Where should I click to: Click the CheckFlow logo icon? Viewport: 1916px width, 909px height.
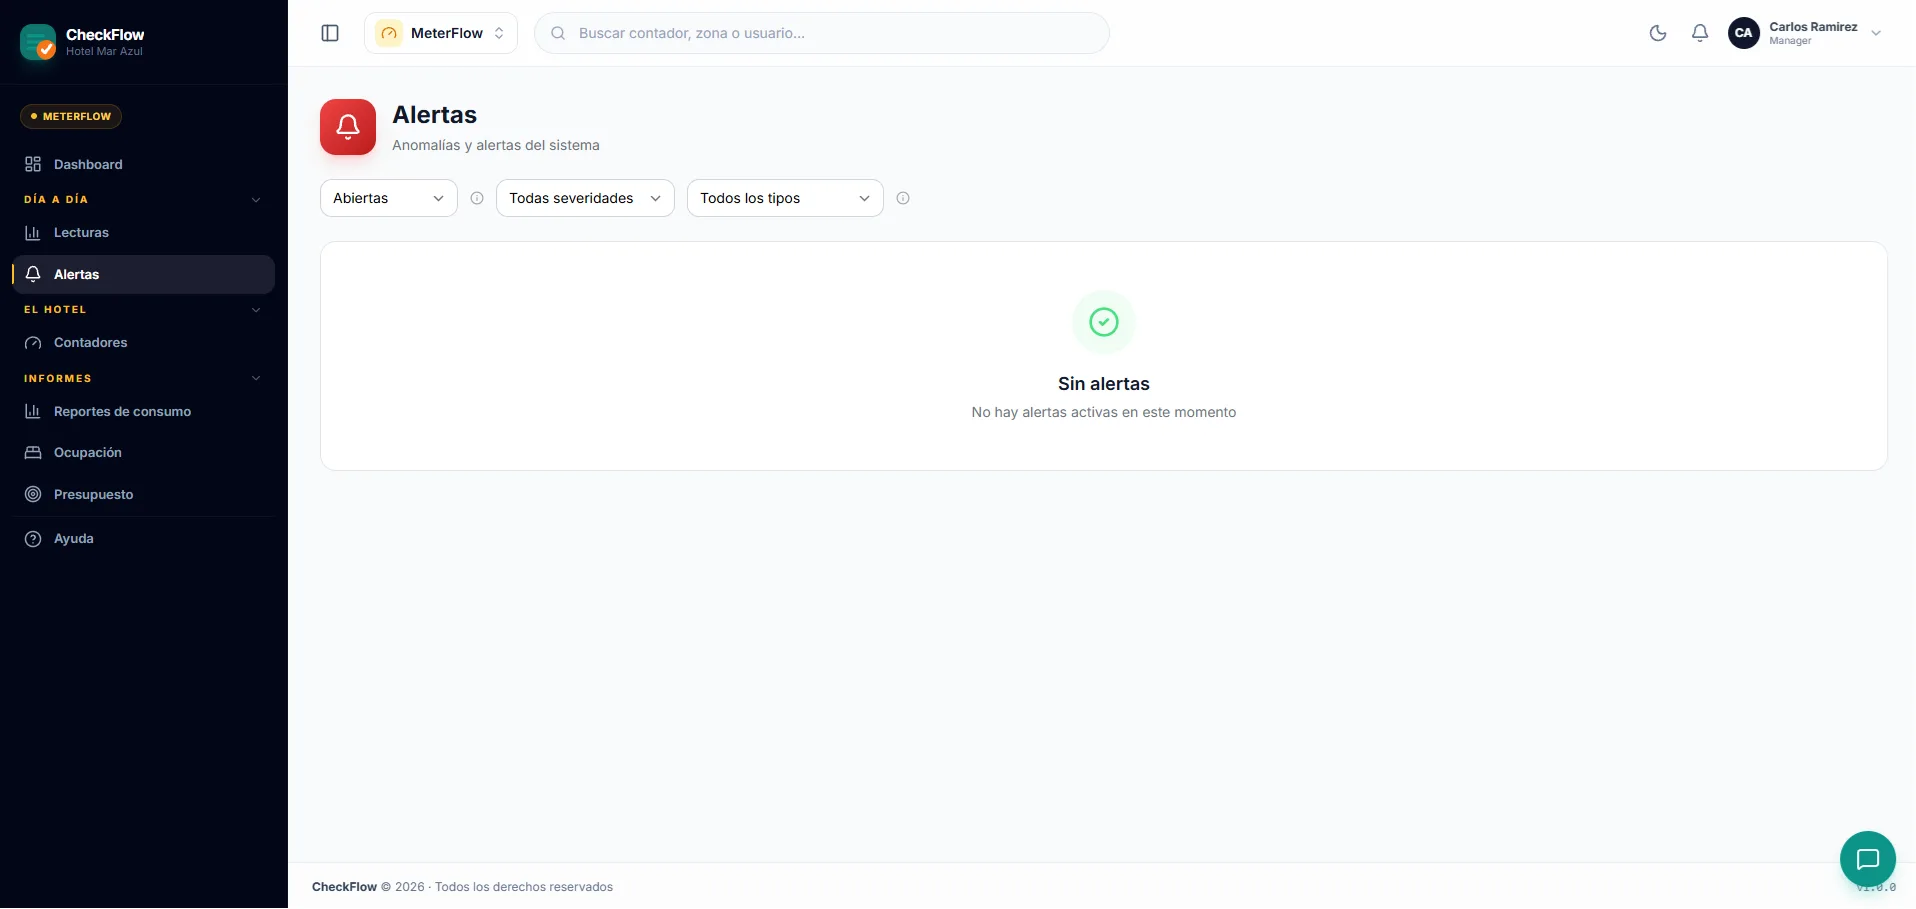pyautogui.click(x=38, y=42)
